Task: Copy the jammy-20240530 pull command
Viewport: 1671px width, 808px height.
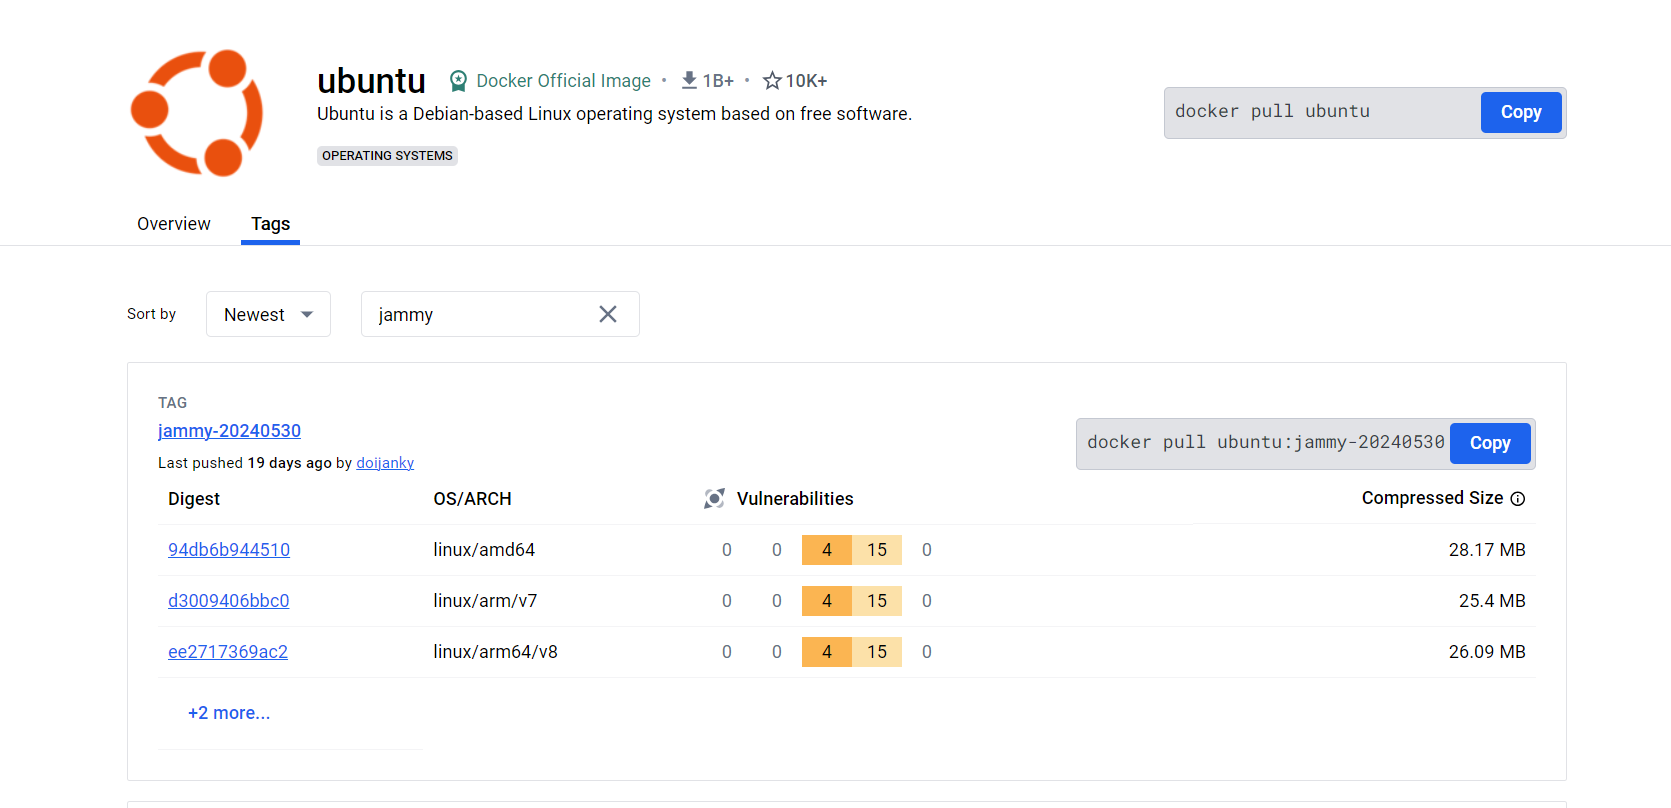Action: coord(1490,443)
